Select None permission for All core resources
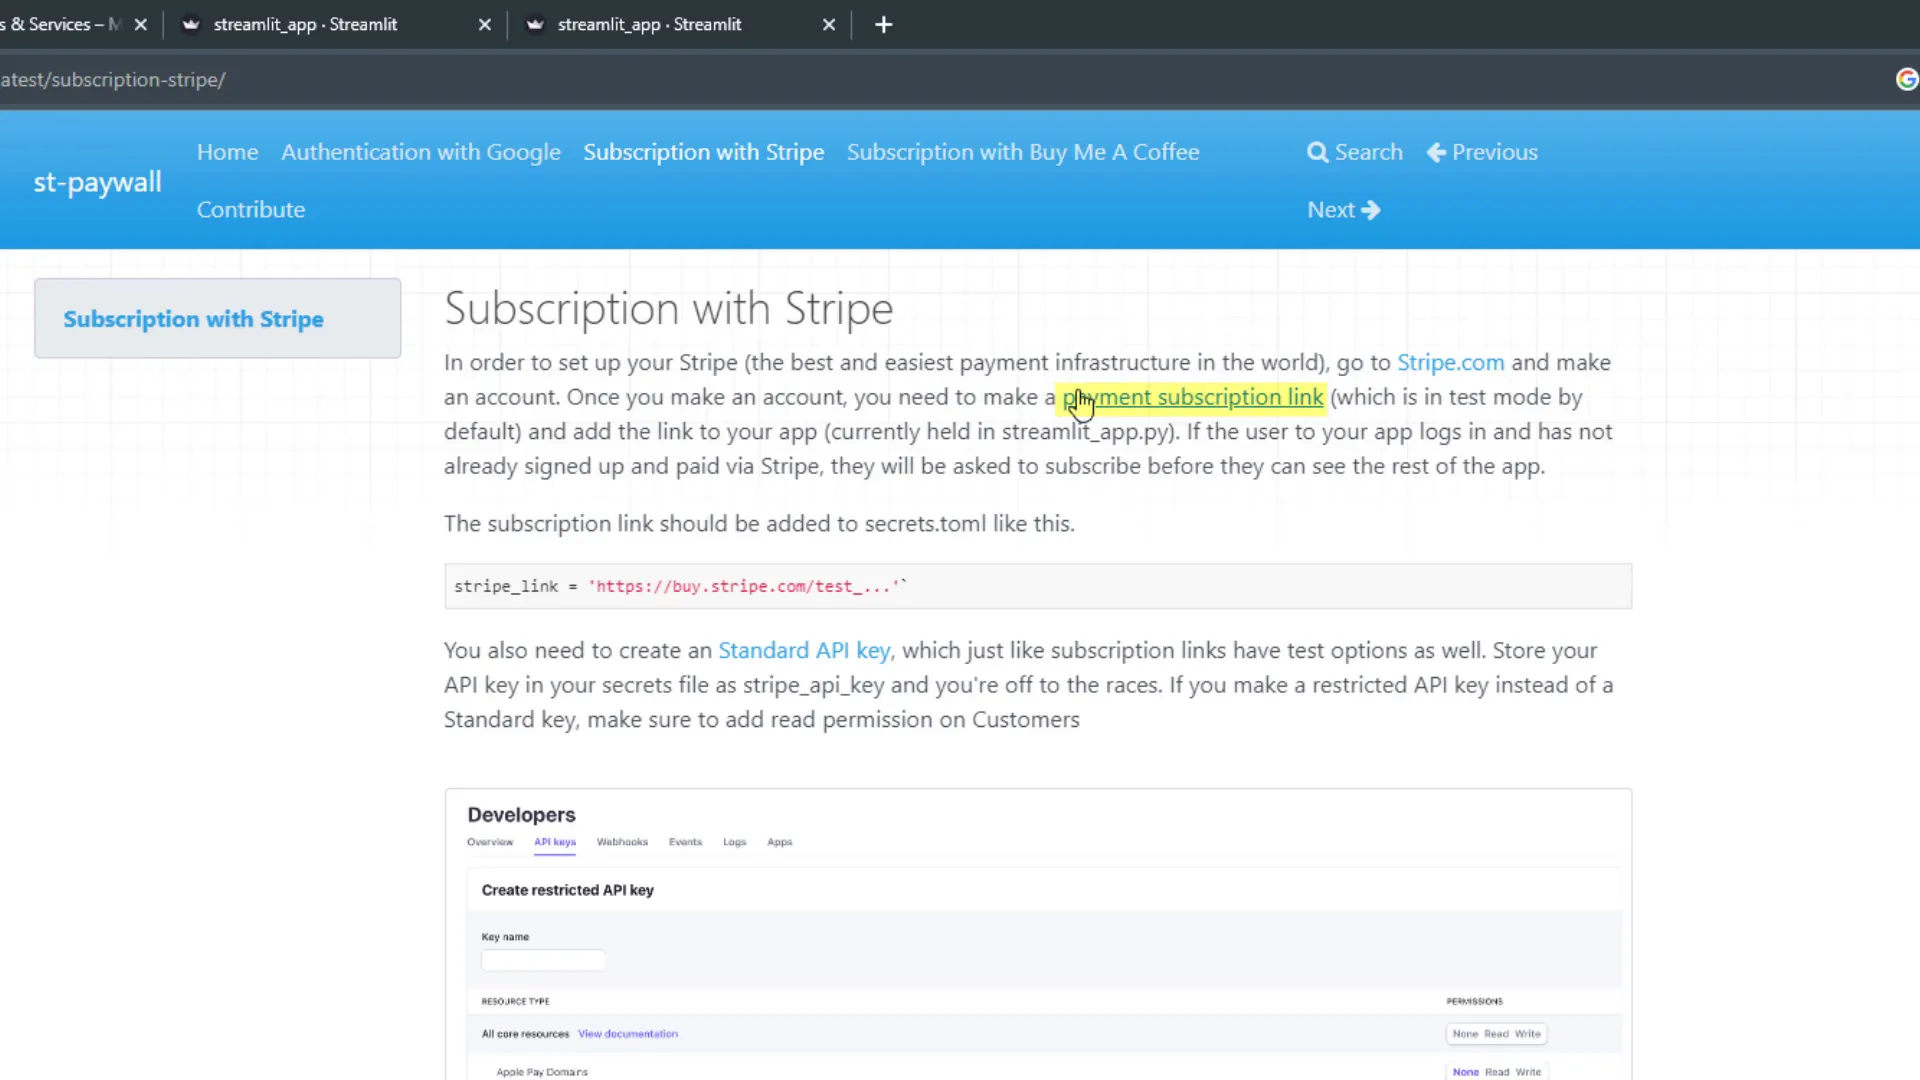1920x1080 pixels. click(x=1464, y=1033)
